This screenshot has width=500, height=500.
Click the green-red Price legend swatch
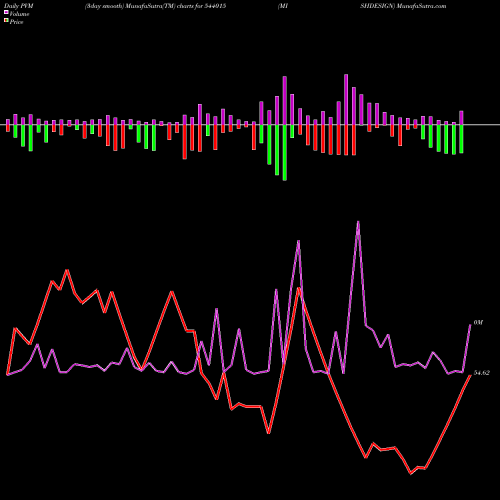pos(6,20)
